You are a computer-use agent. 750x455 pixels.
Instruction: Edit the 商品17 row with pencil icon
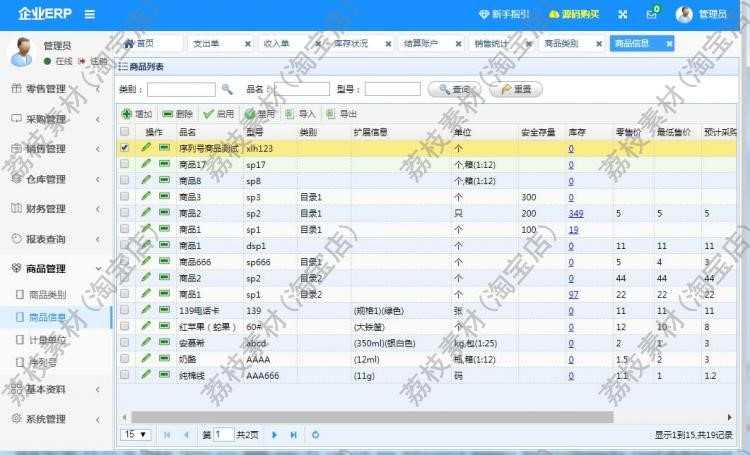[x=146, y=164]
